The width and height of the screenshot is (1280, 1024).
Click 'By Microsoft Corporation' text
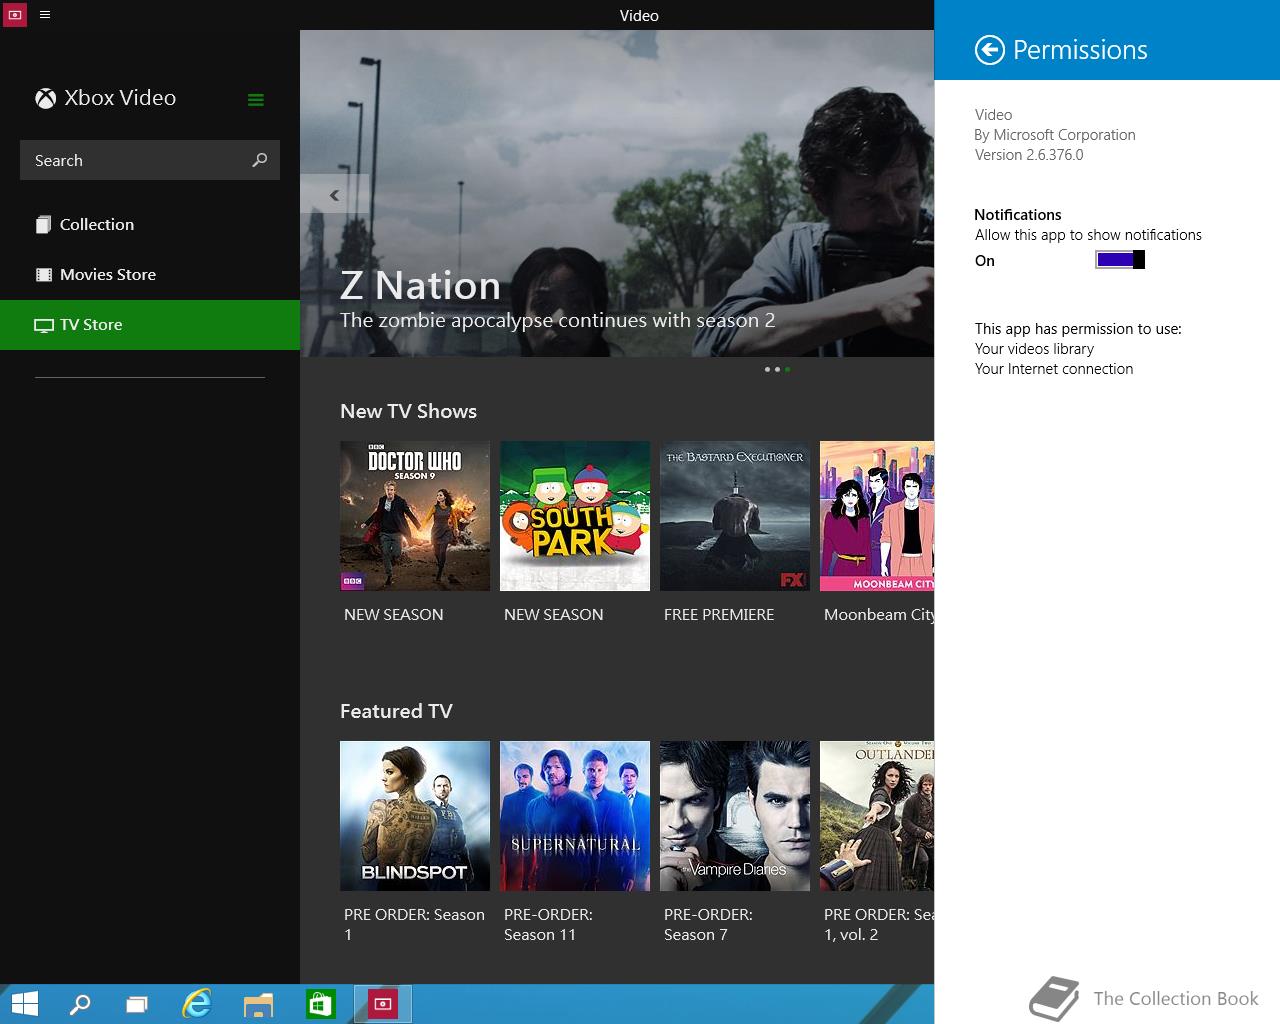[x=1055, y=134]
